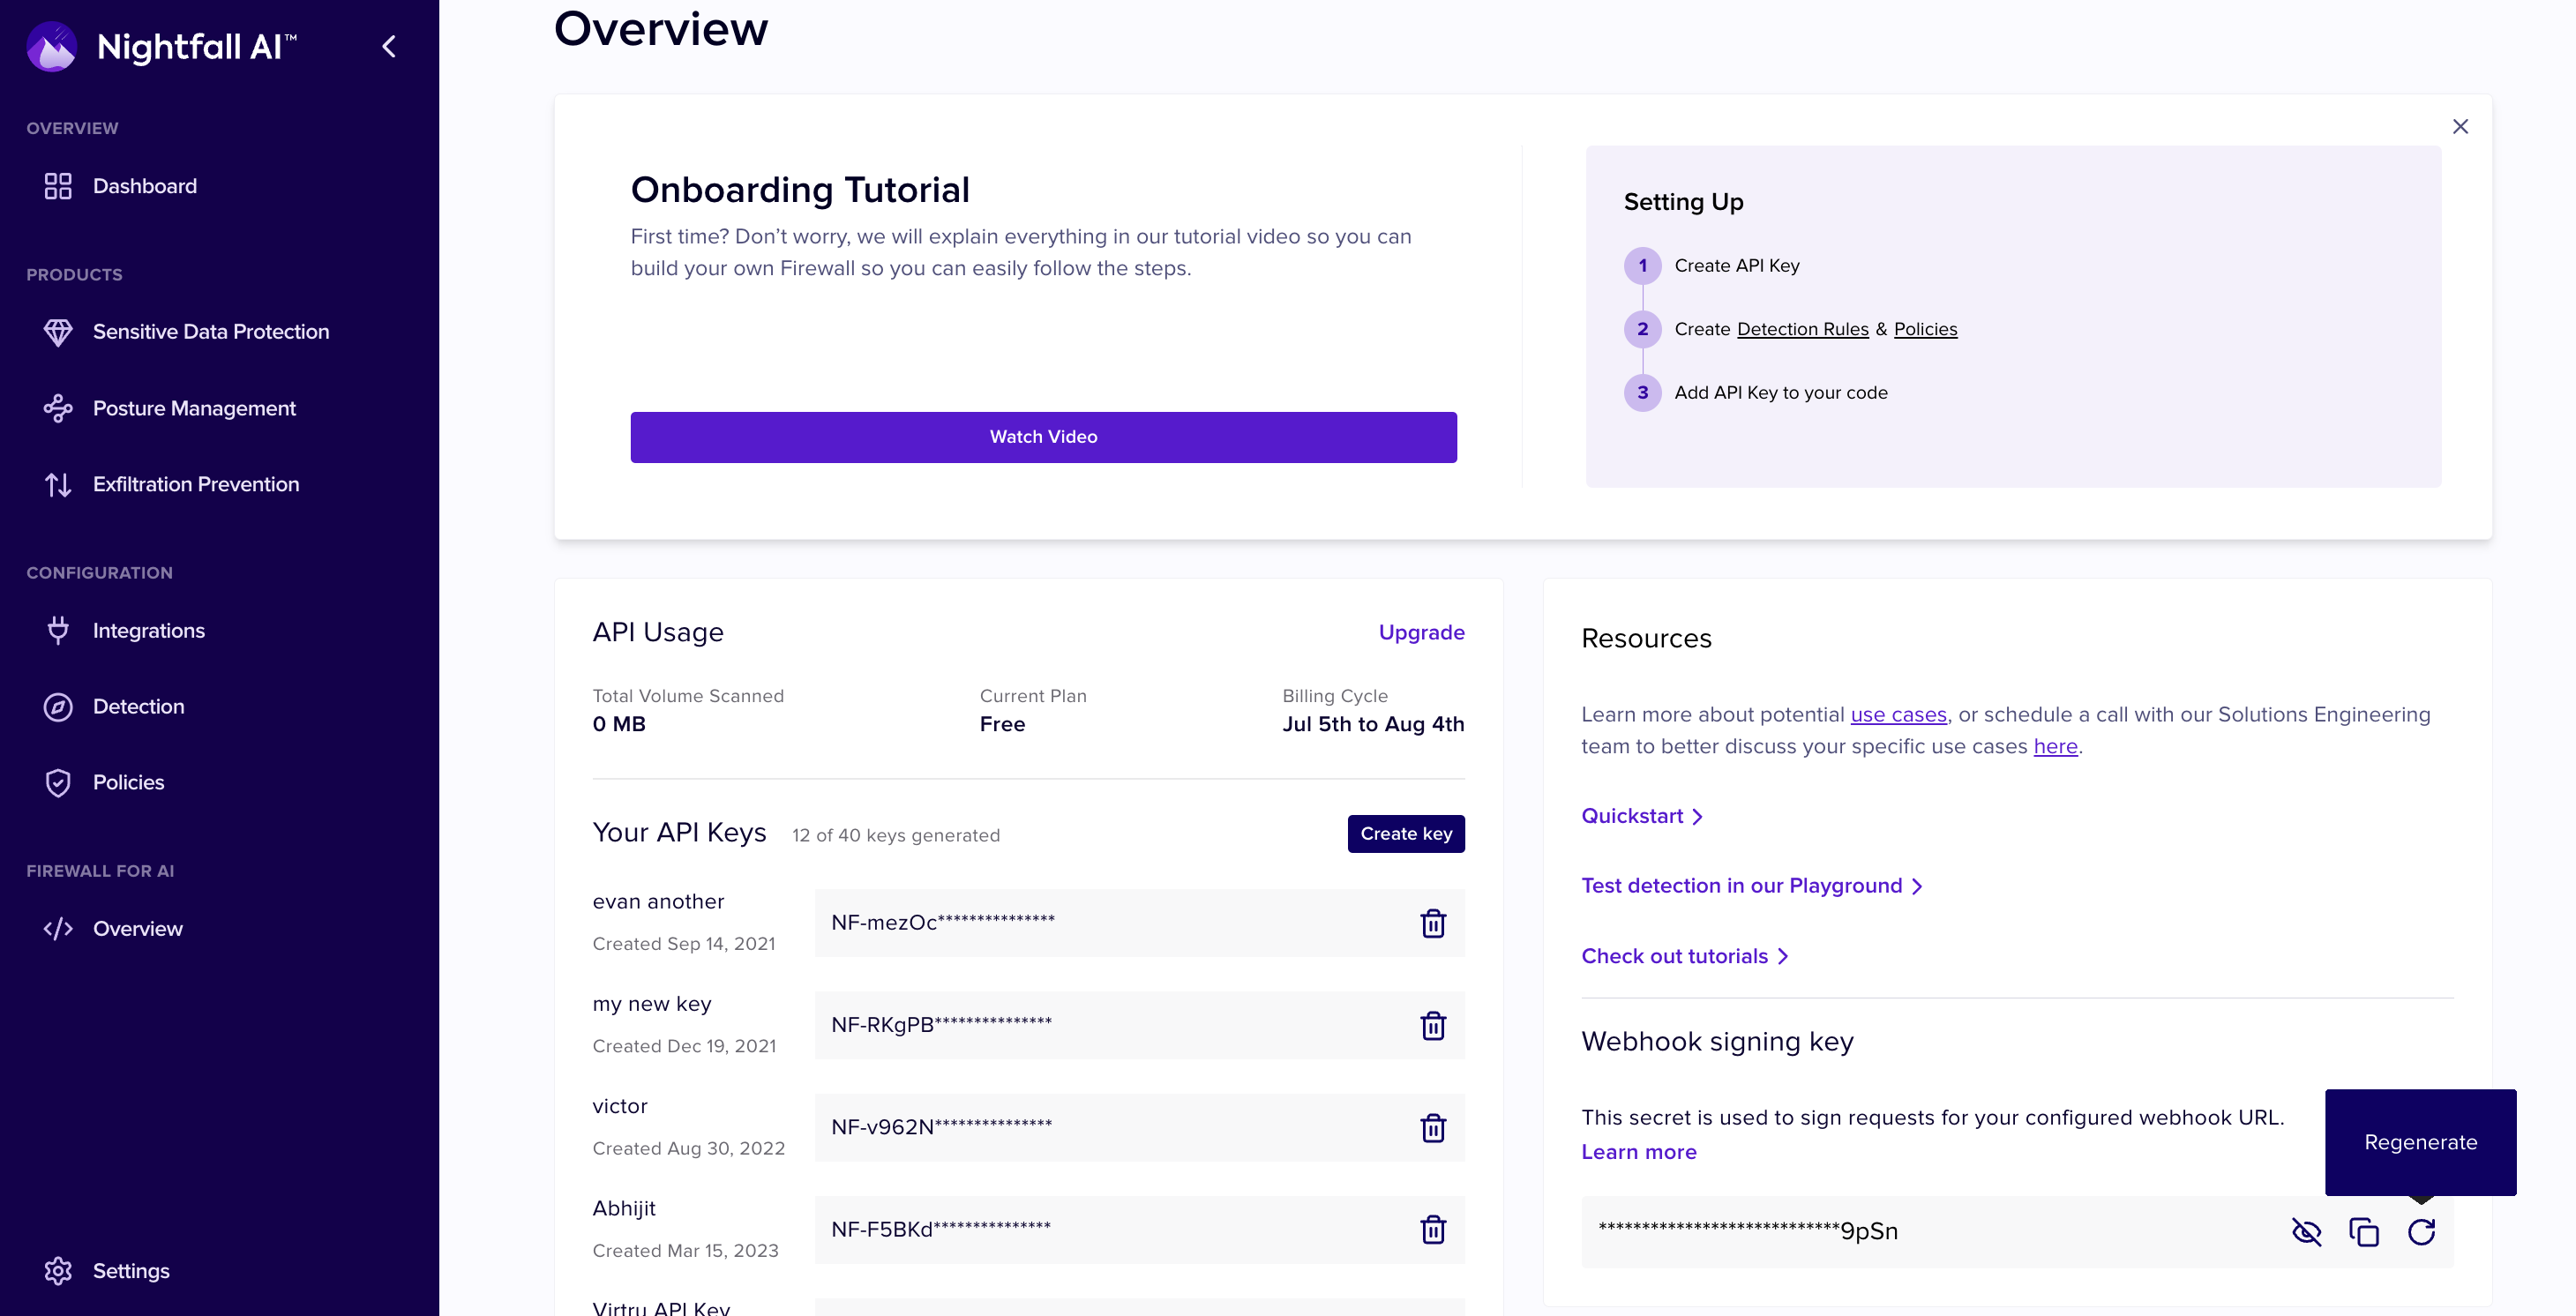Open Settings from the sidebar
The height and width of the screenshot is (1316, 2576).
(x=131, y=1270)
